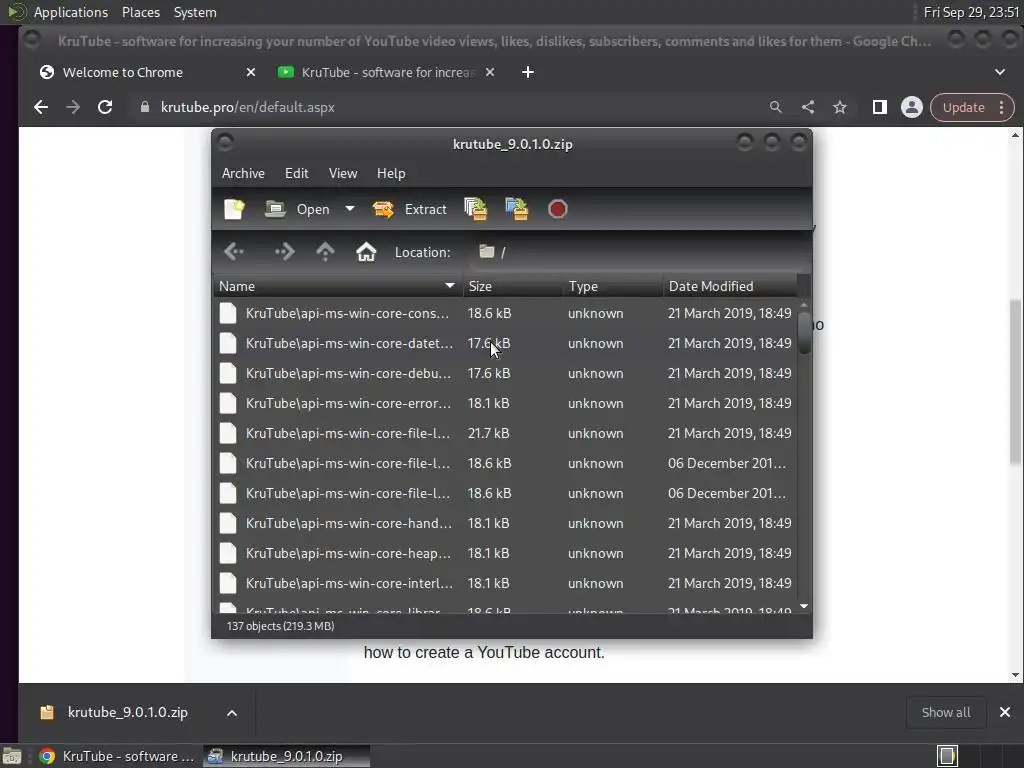Viewport: 1024px width, 768px height.
Task: Sort files by Size column
Action: tap(513, 286)
